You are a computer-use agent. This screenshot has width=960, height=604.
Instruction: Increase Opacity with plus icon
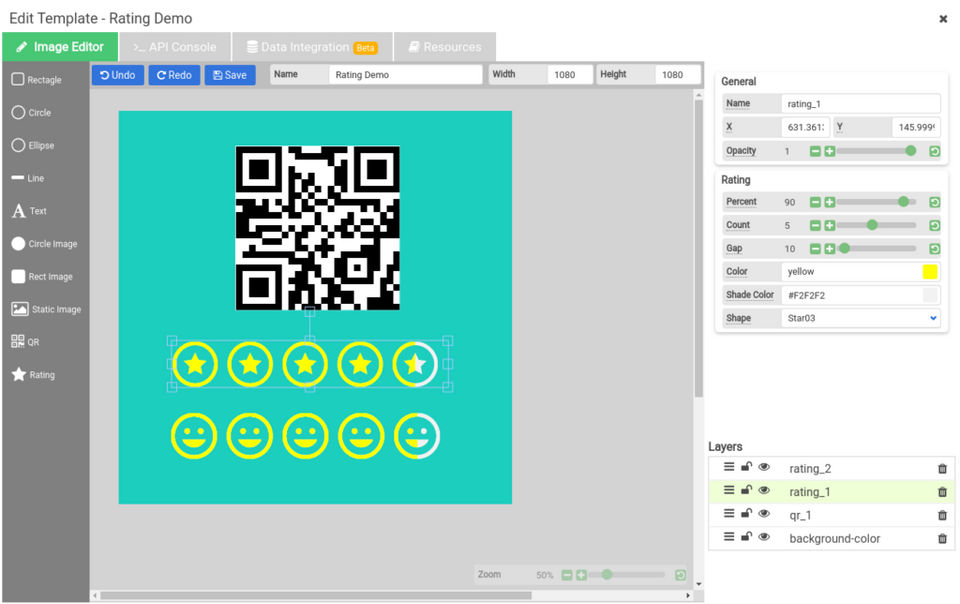(830, 151)
